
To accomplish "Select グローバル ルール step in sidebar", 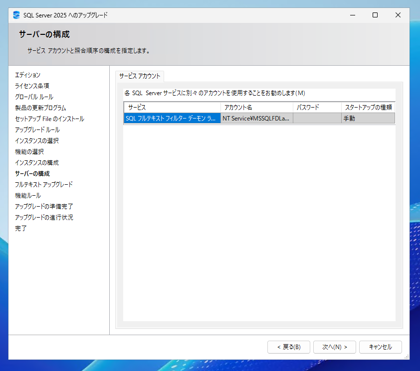I will point(34,97).
